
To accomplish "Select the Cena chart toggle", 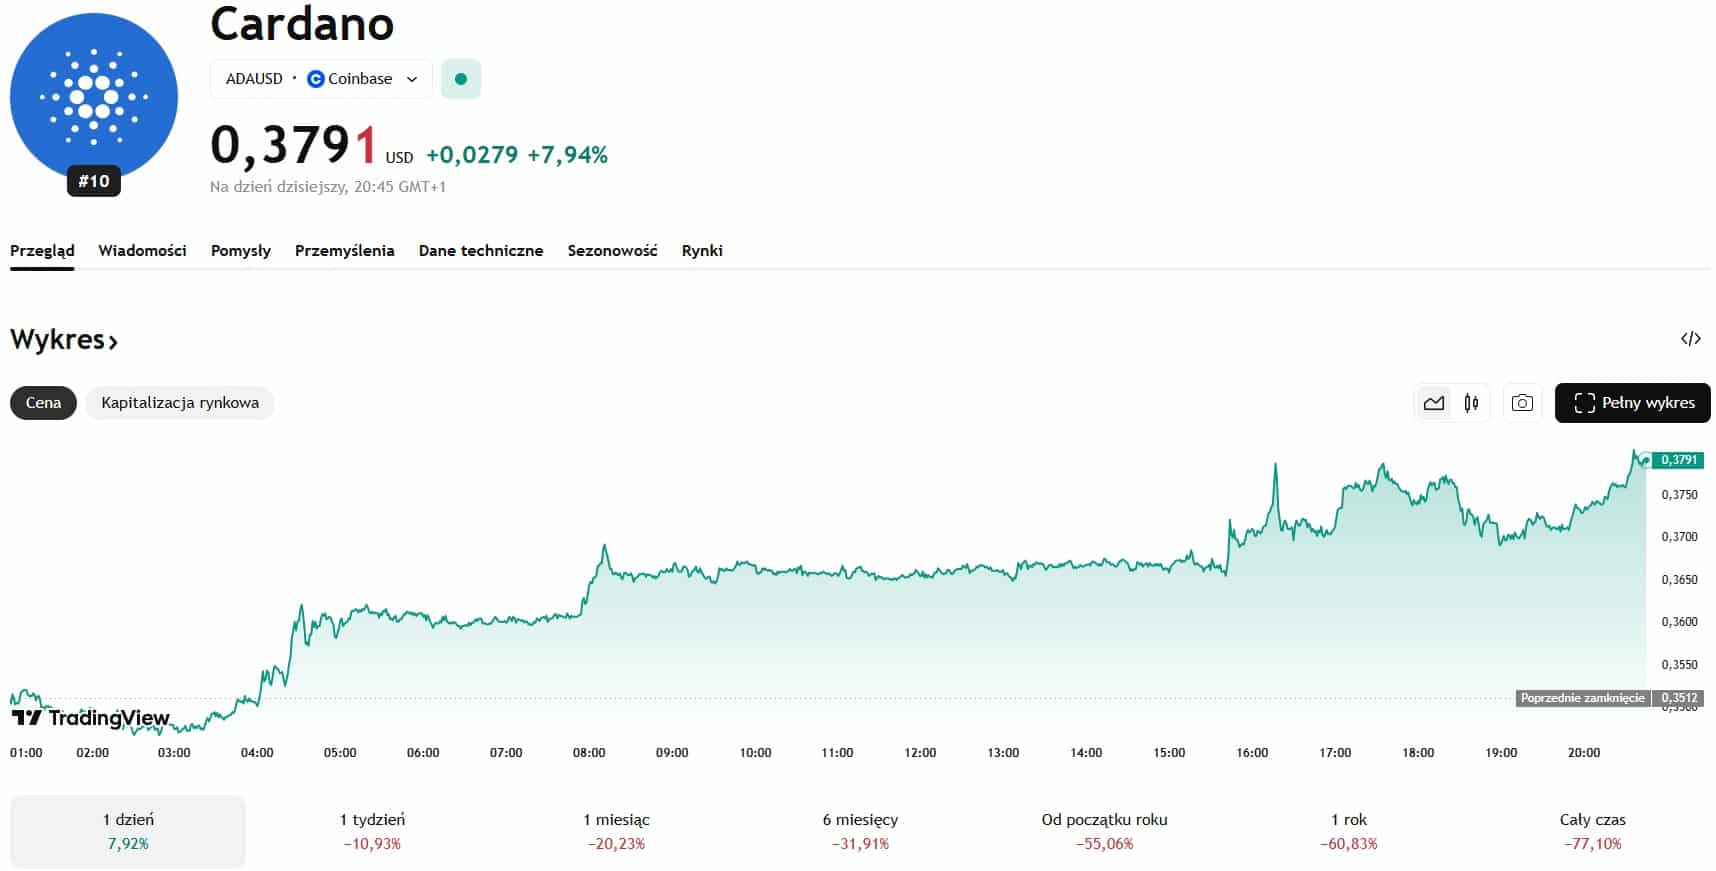I will point(43,403).
